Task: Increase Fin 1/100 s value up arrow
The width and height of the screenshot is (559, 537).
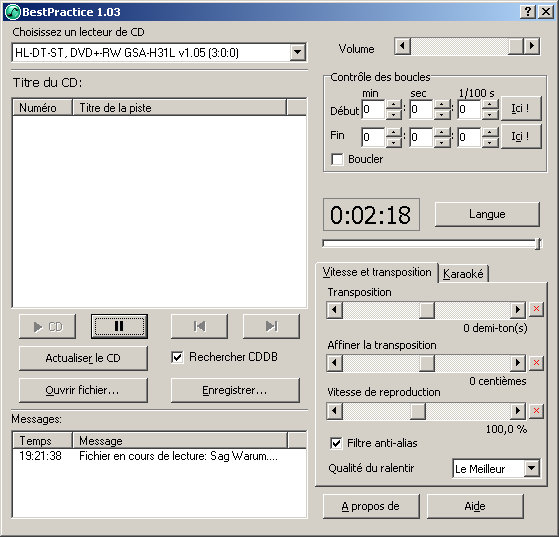Action: [x=490, y=132]
